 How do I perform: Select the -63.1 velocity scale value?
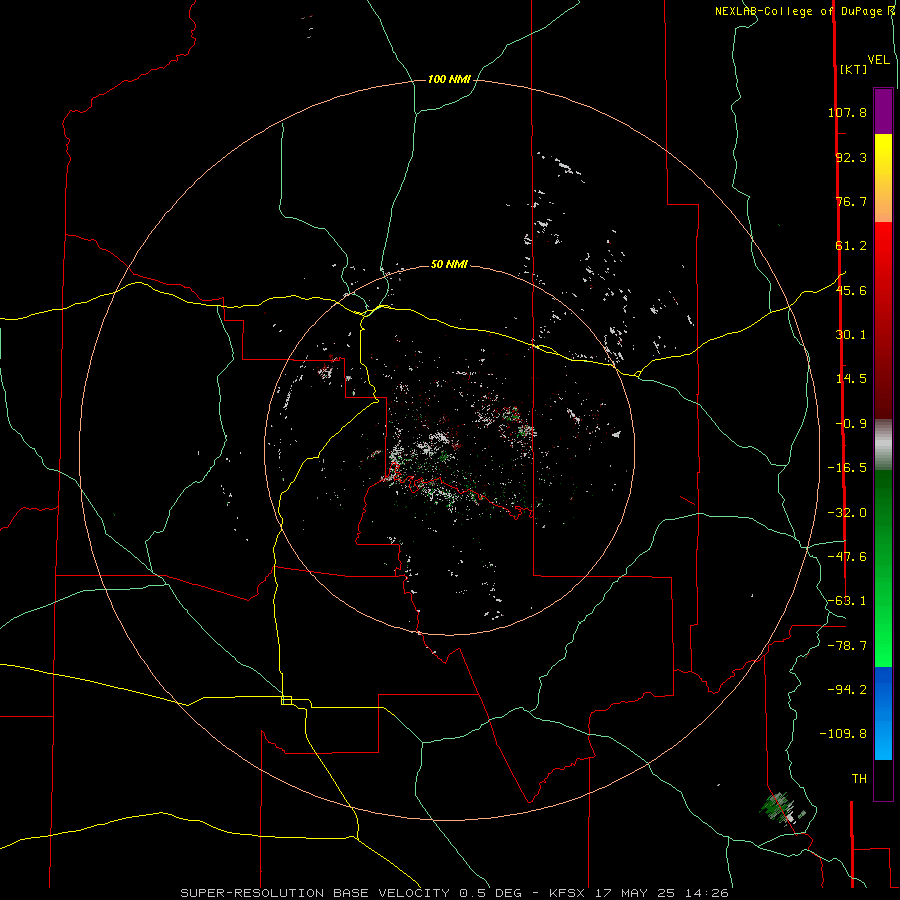coord(847,601)
